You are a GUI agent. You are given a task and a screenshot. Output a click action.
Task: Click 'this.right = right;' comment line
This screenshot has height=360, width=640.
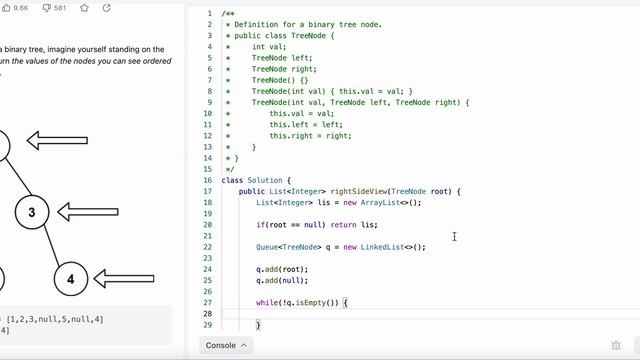tap(310, 136)
